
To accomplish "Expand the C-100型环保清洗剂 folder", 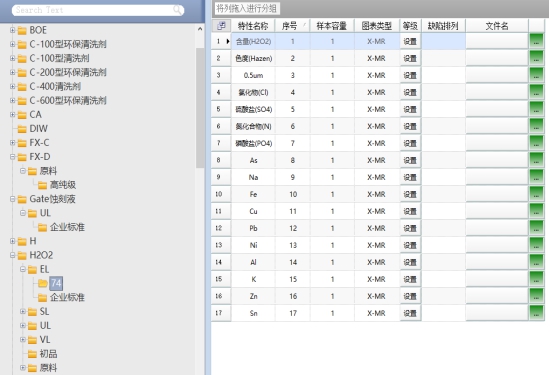I will tap(12, 44).
